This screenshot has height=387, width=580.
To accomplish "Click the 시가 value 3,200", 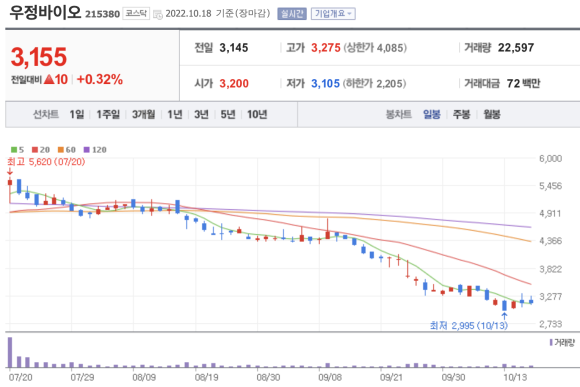I will click(x=234, y=84).
